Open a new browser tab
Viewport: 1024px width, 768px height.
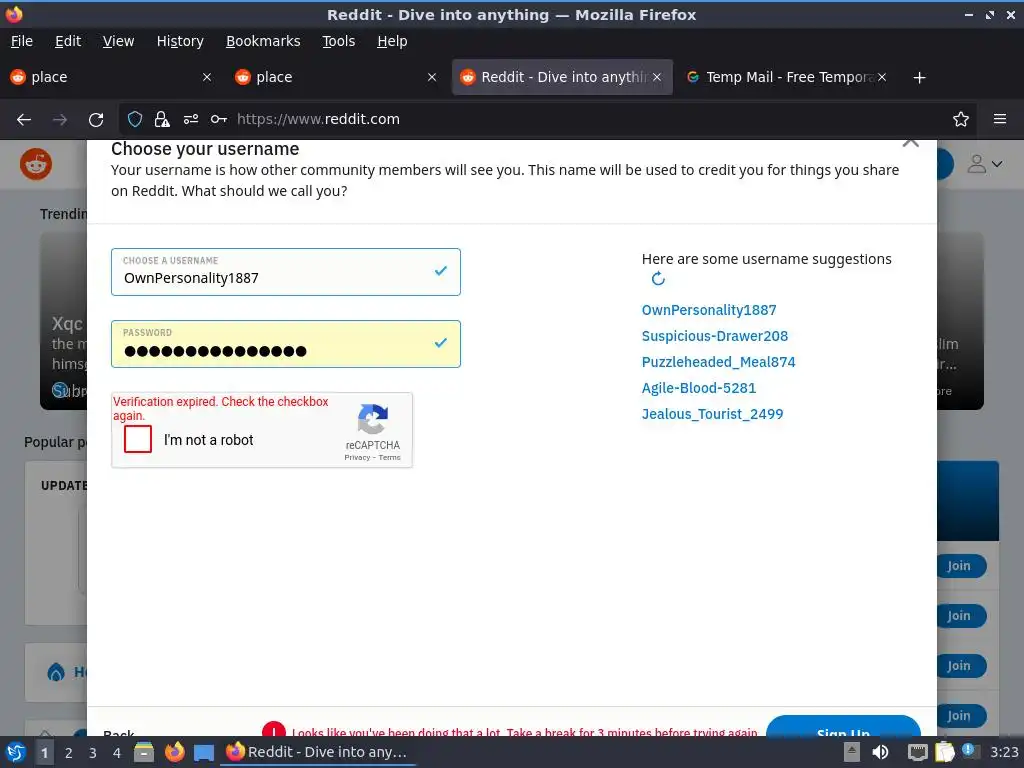pos(920,78)
